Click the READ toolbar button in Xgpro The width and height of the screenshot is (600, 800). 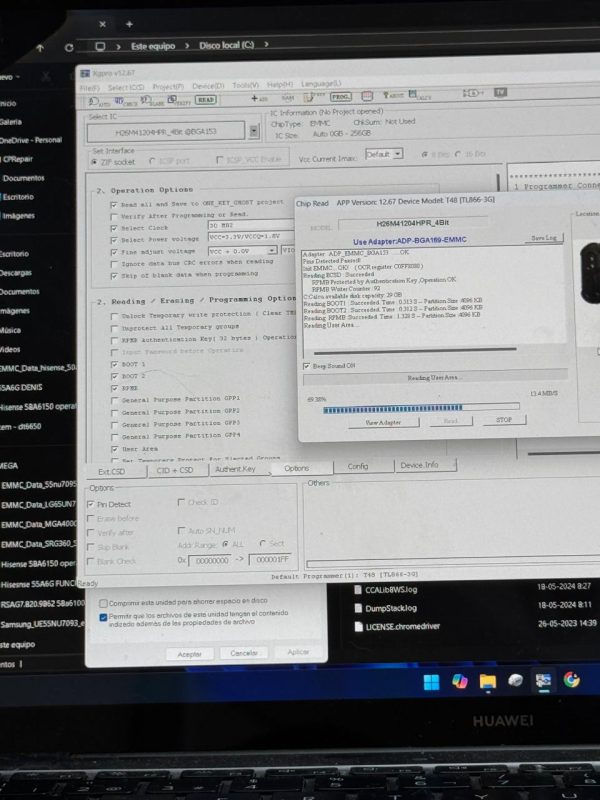tap(206, 99)
